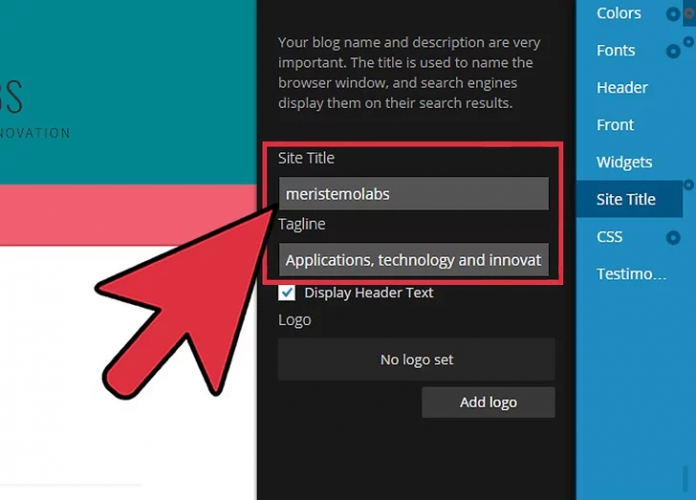This screenshot has width=696, height=500.
Task: Go to the Front section
Action: (x=615, y=125)
